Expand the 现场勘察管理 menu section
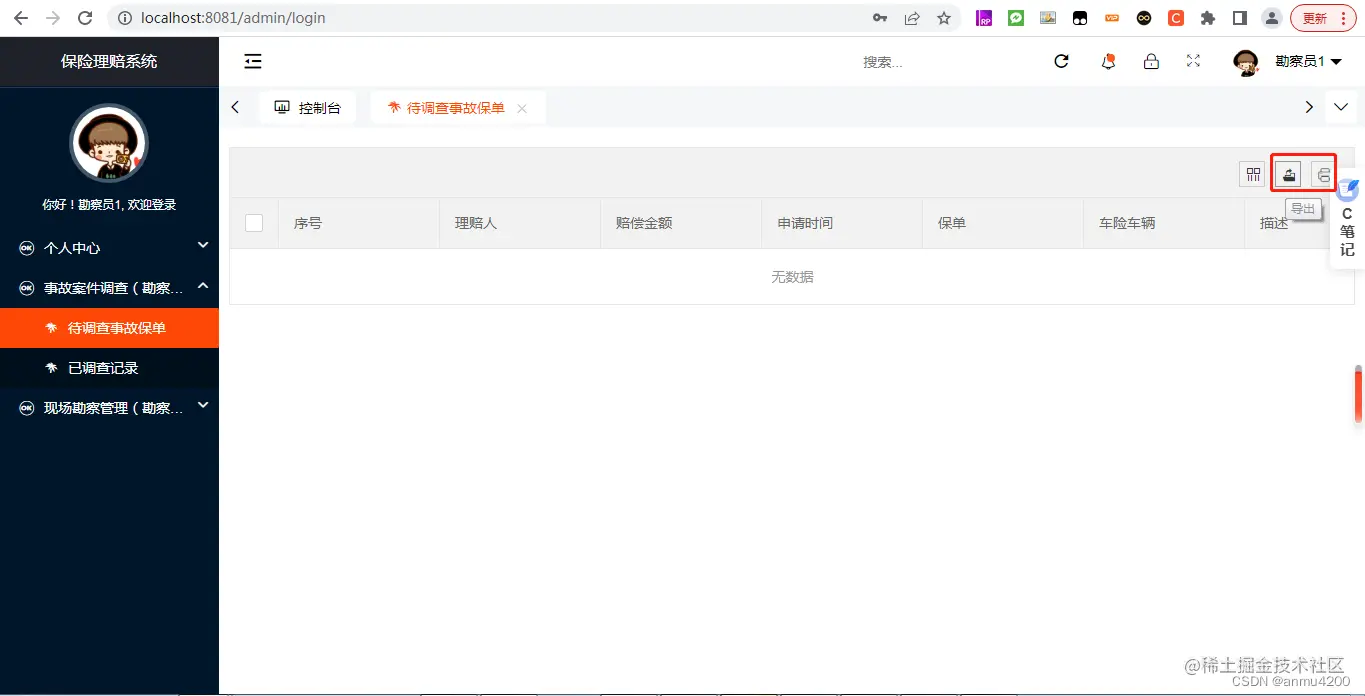Viewport: 1365px width, 696px height. (x=110, y=406)
